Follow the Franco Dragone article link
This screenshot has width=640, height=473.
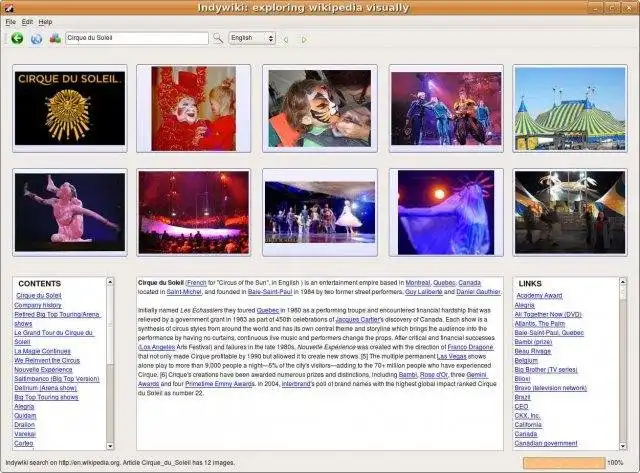[x=471, y=347]
